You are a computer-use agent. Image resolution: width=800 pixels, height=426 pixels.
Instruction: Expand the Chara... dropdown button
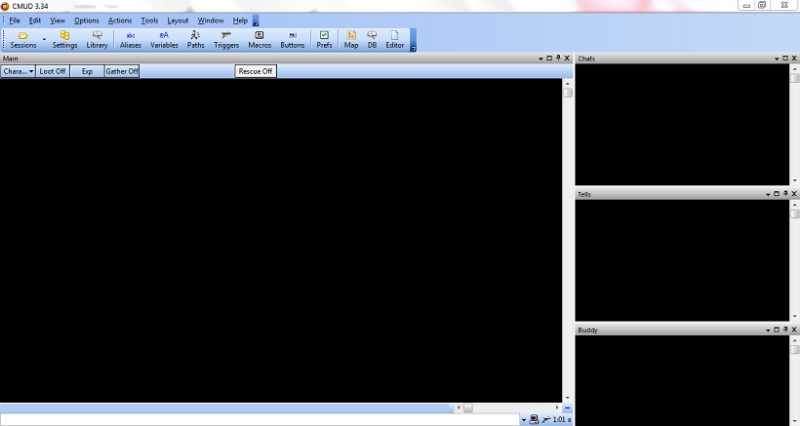(18, 72)
